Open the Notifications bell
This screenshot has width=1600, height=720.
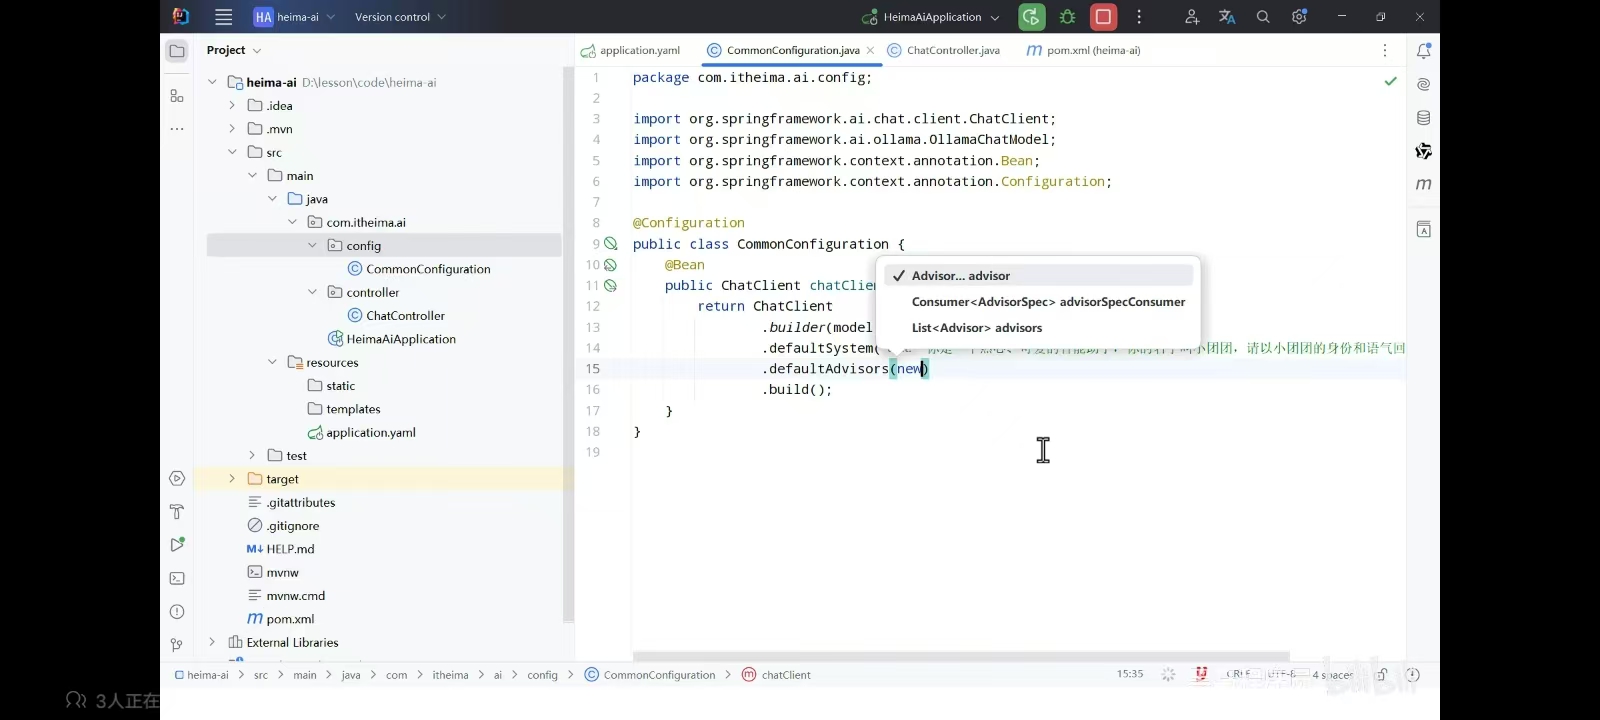pos(1423,51)
